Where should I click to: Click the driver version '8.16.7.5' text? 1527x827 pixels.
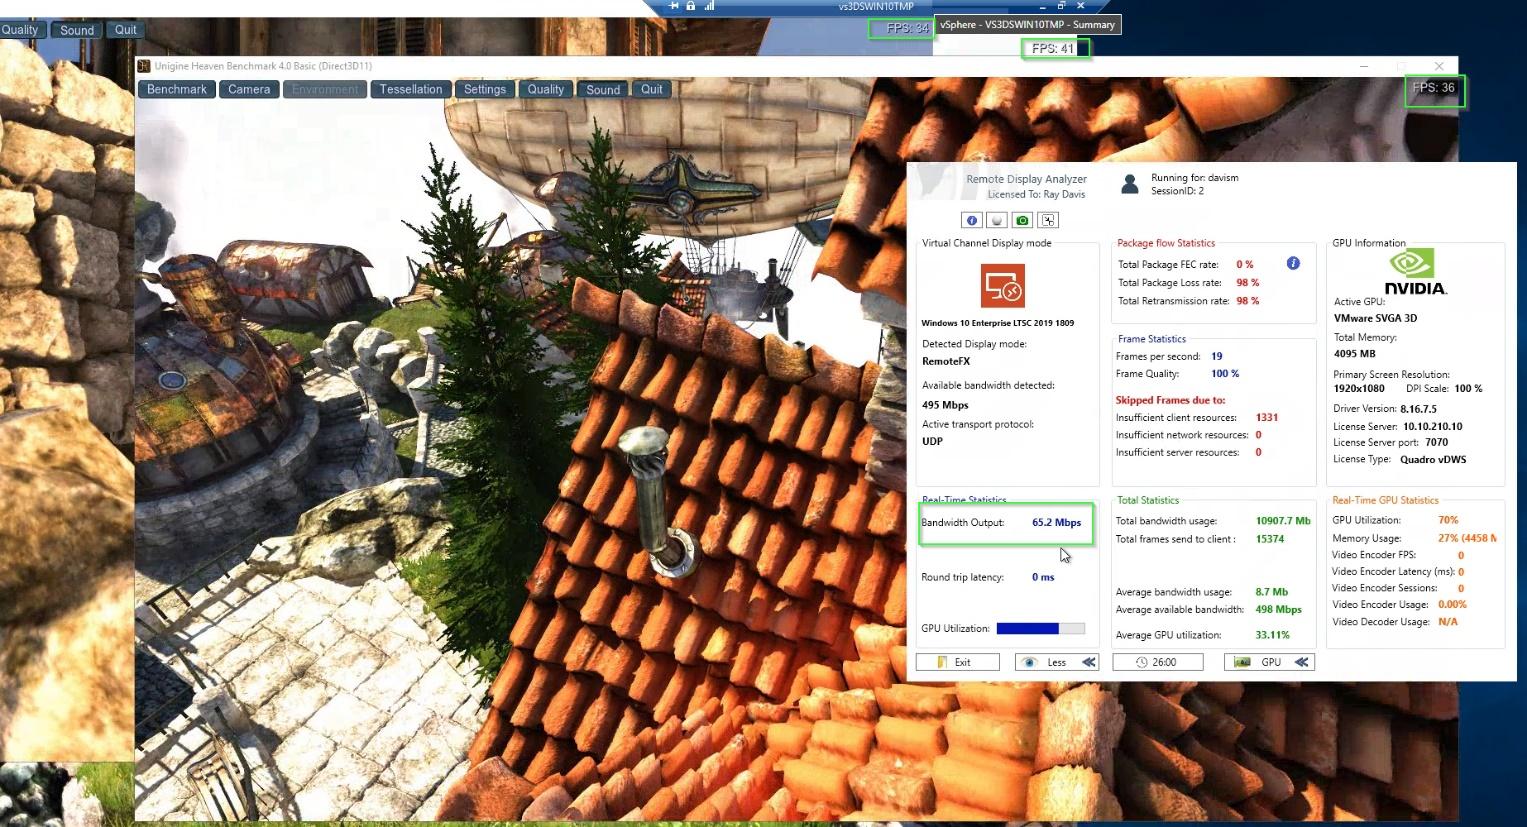[x=1418, y=409]
